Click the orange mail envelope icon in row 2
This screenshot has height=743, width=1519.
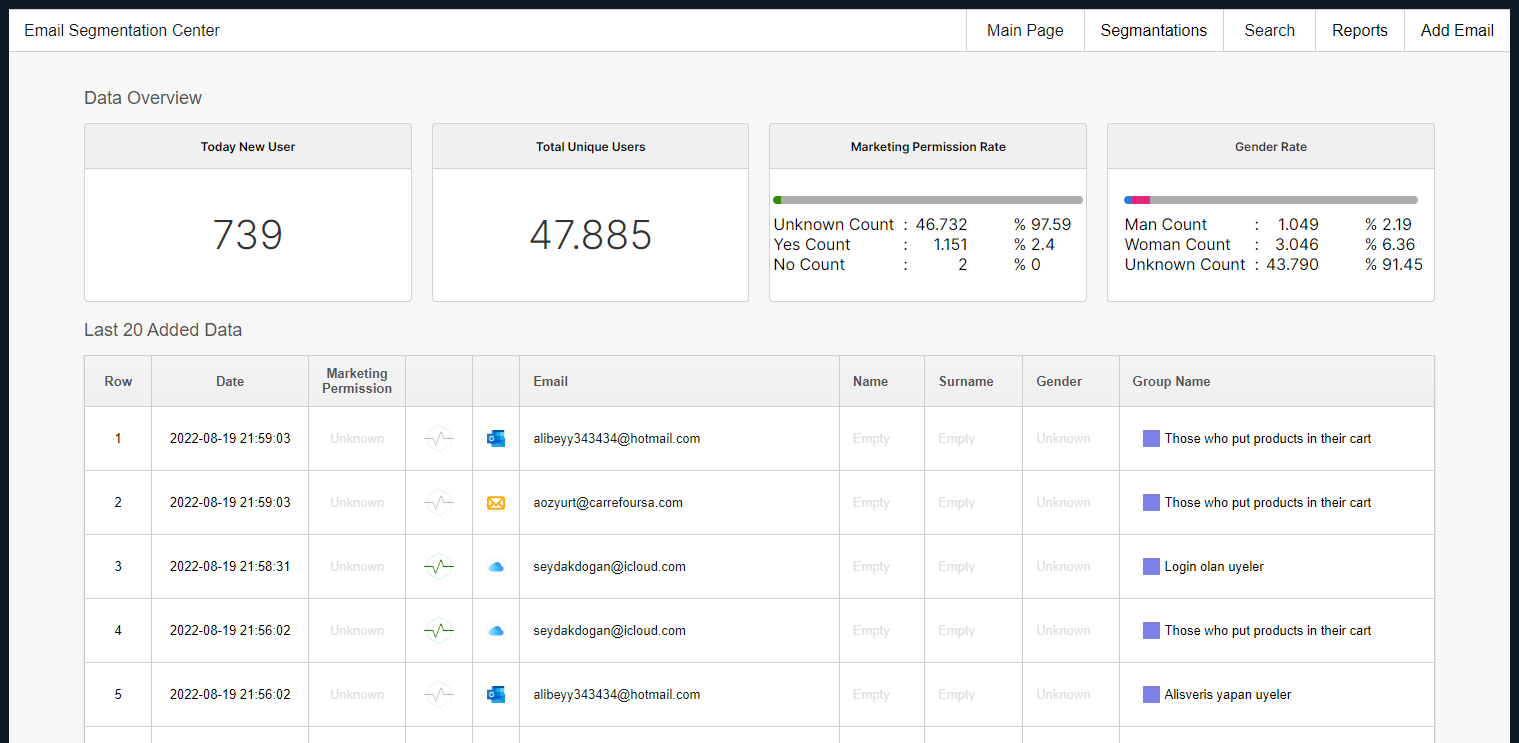pos(495,503)
